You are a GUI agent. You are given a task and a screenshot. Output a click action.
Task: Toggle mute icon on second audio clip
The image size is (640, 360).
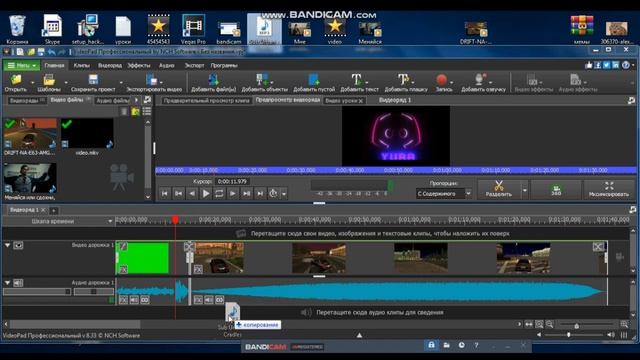point(209,300)
